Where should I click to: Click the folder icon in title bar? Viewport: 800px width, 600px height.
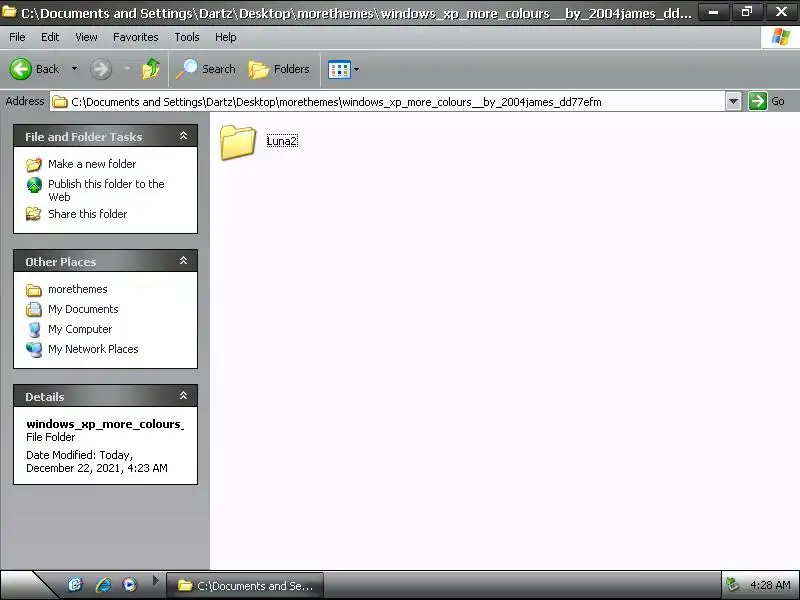(9, 11)
